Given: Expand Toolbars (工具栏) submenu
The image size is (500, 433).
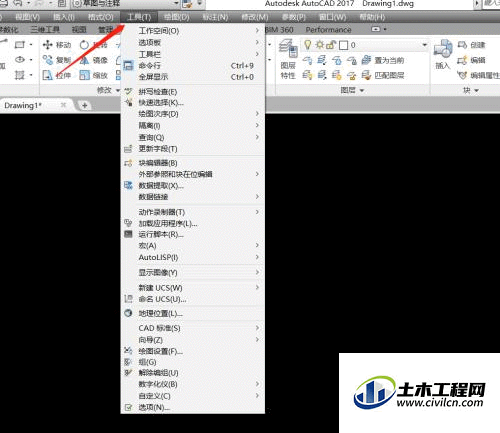Looking at the screenshot, I should (x=193, y=54).
